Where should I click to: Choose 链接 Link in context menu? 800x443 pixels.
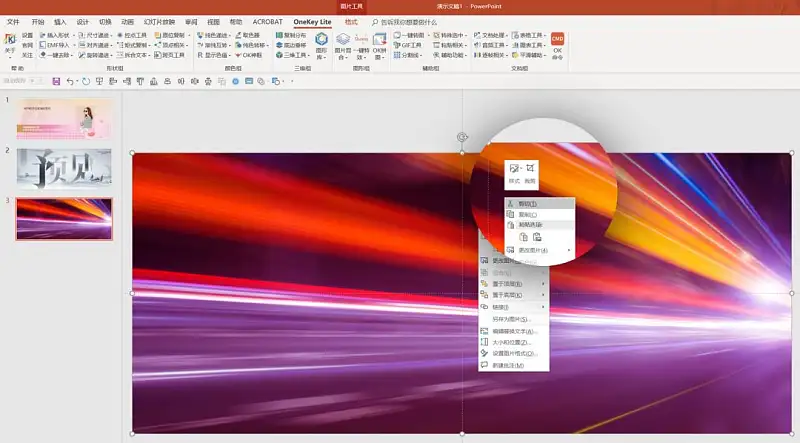click(x=514, y=307)
